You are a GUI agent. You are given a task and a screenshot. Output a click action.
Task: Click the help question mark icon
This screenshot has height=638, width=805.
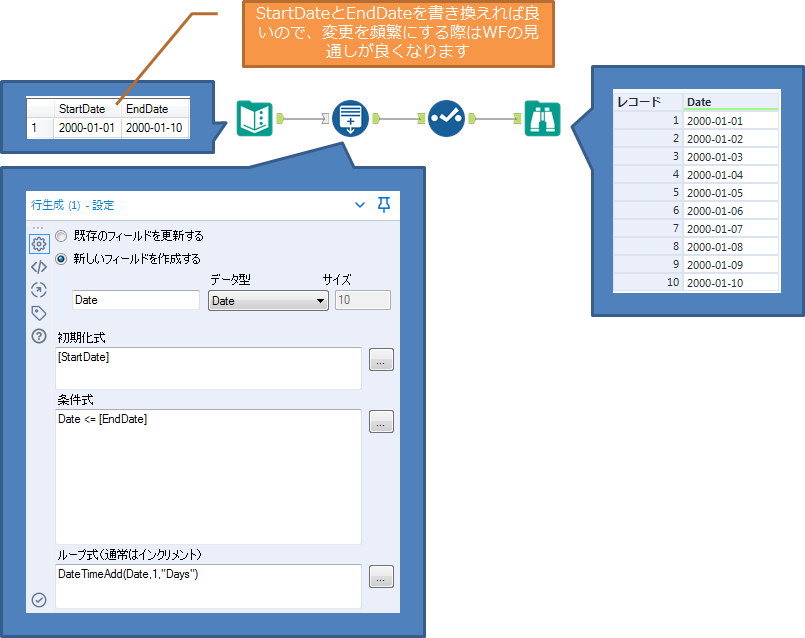(39, 336)
